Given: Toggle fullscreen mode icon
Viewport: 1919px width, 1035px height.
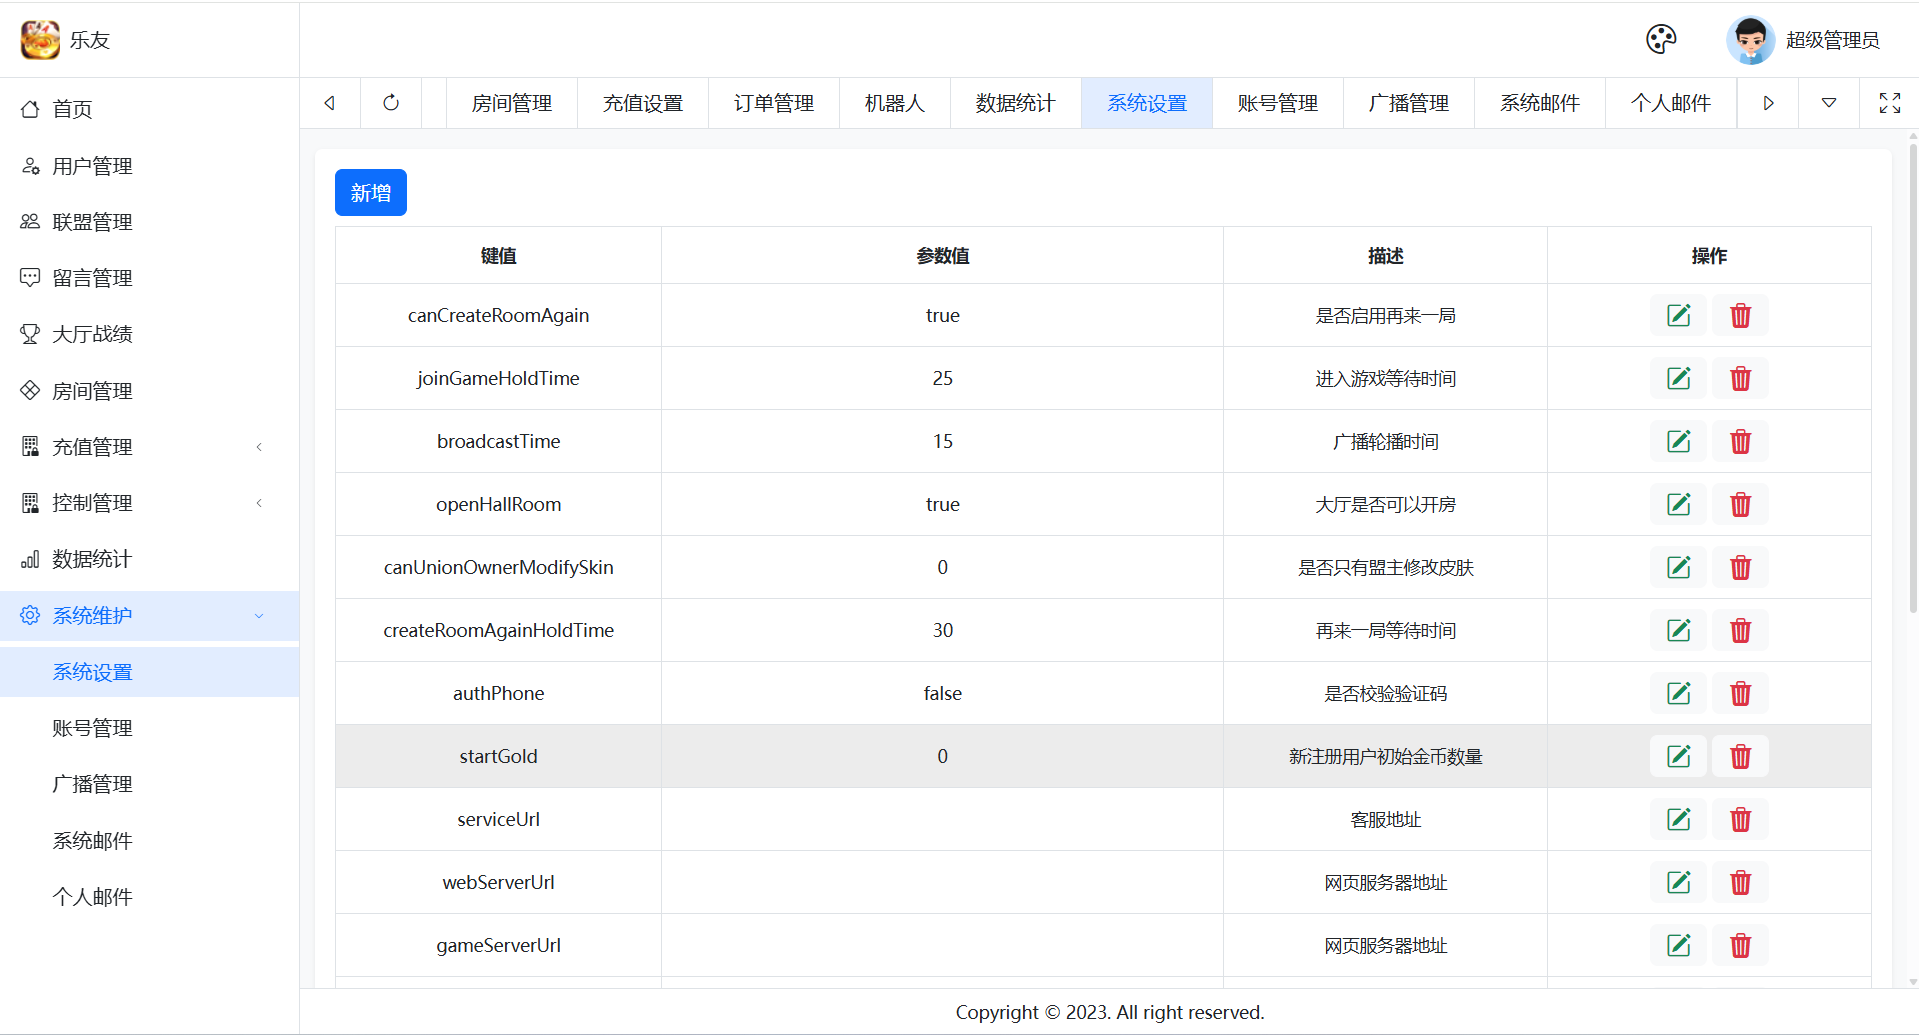Looking at the screenshot, I should click(x=1889, y=103).
